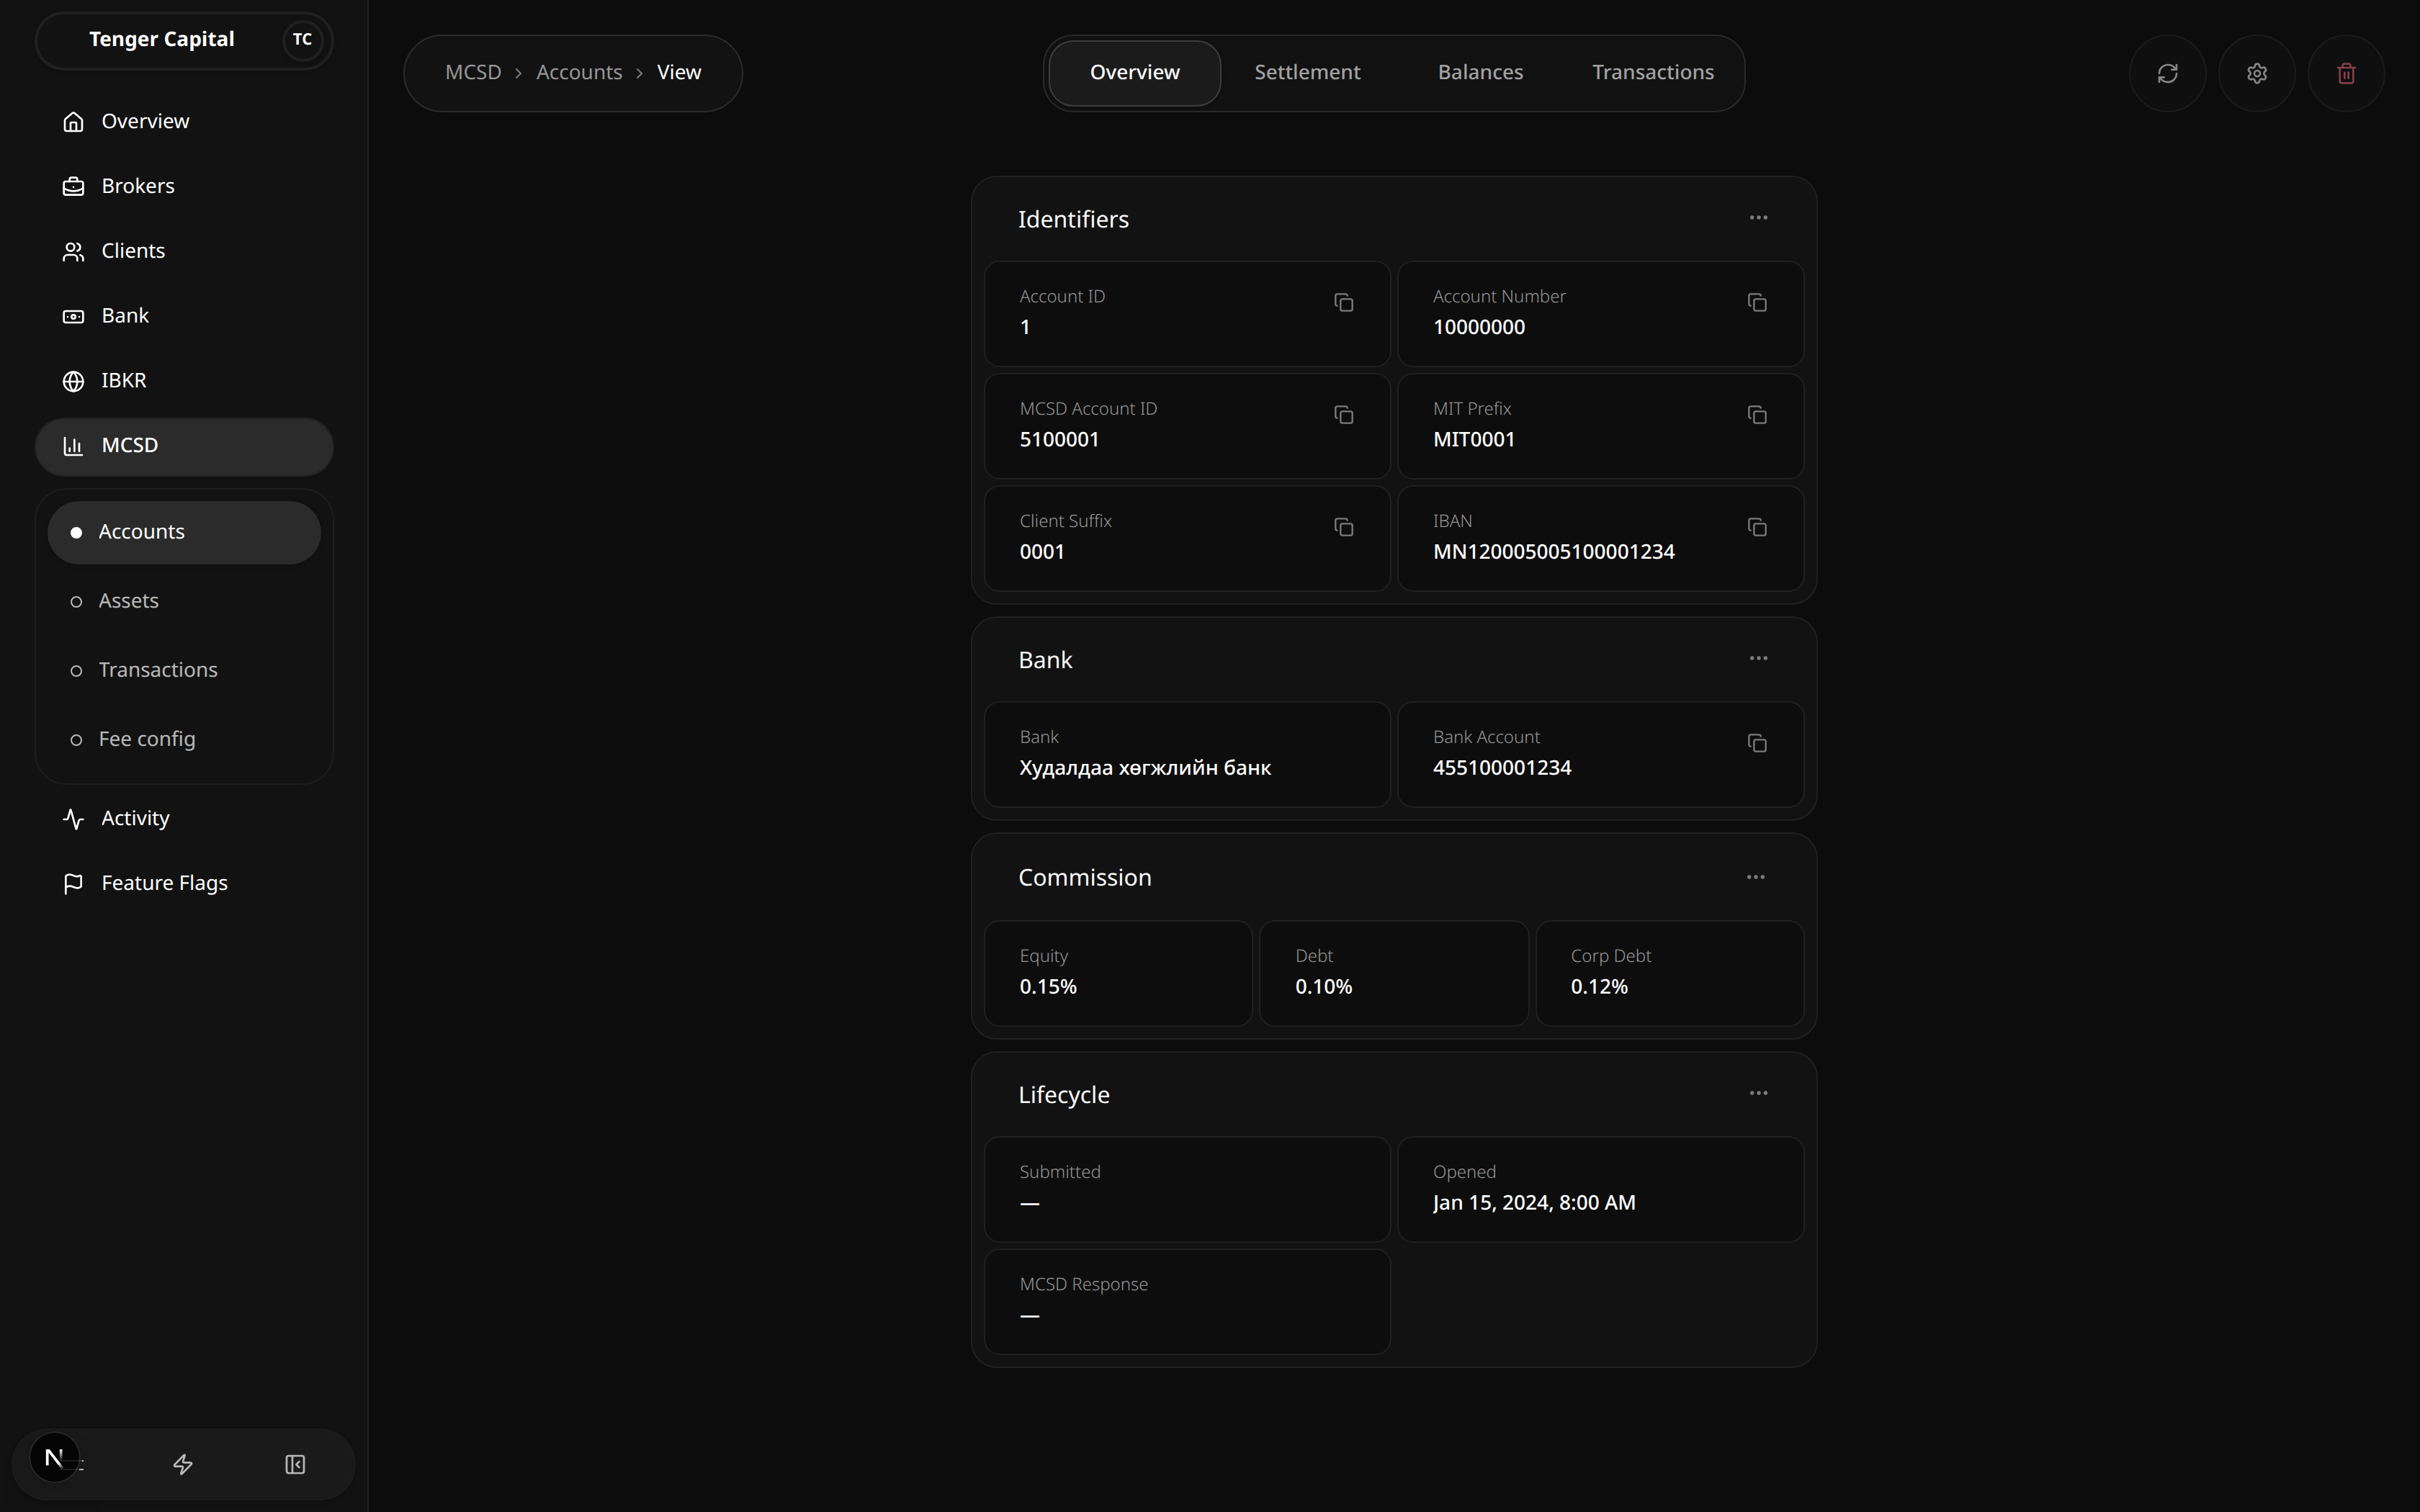Open the Commission card options menu
The height and width of the screenshot is (1512, 2420).
(x=1755, y=877)
